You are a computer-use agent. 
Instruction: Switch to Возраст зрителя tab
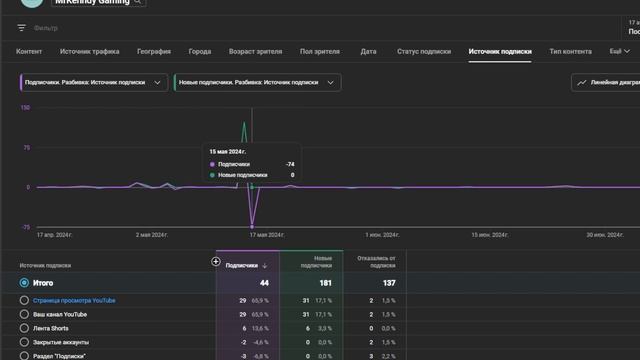(255, 51)
